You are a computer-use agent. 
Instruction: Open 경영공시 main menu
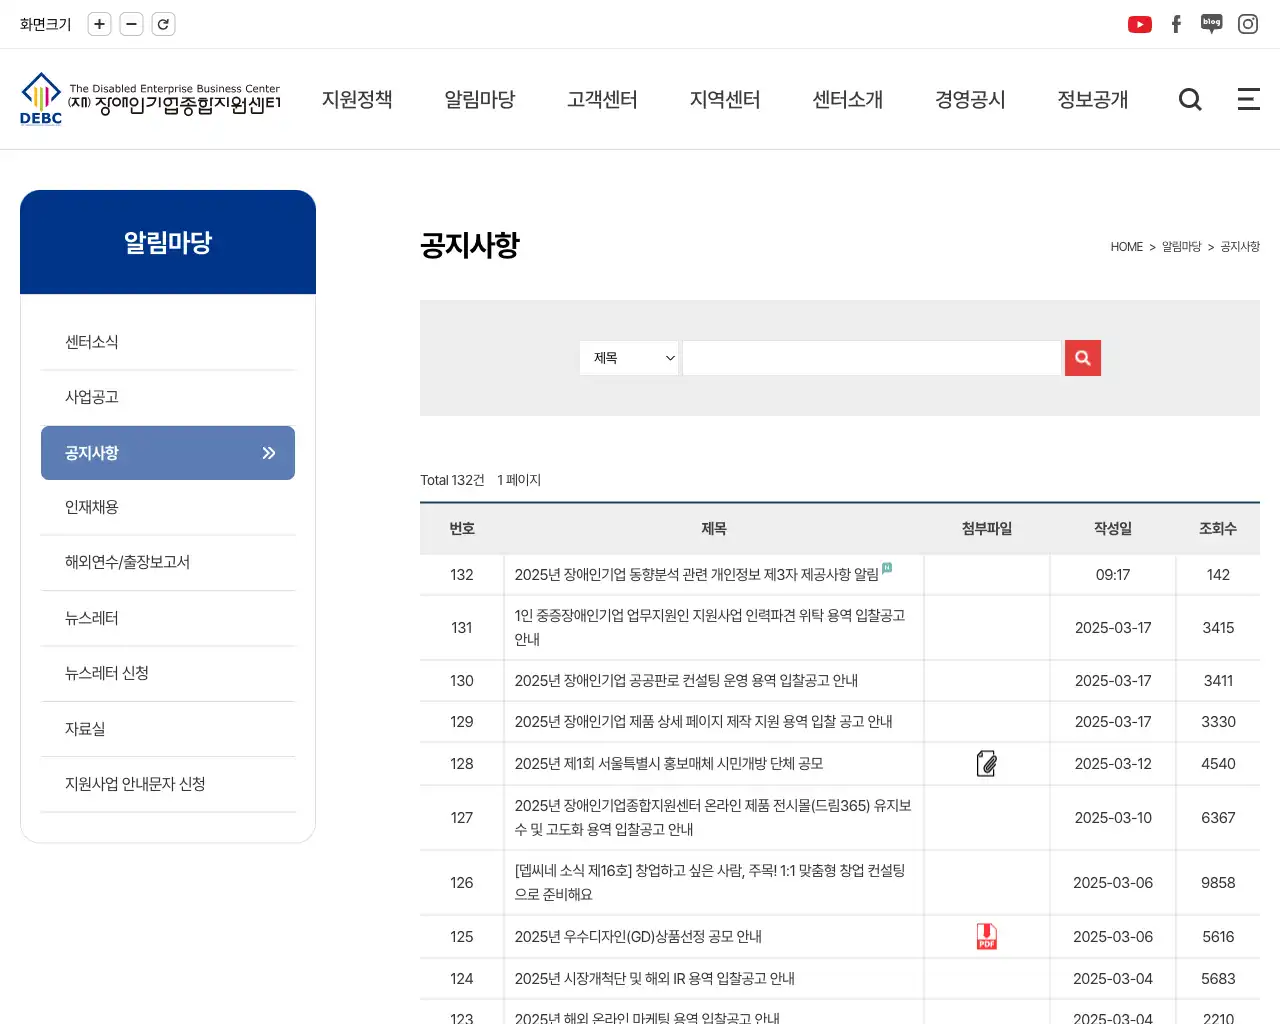point(970,99)
